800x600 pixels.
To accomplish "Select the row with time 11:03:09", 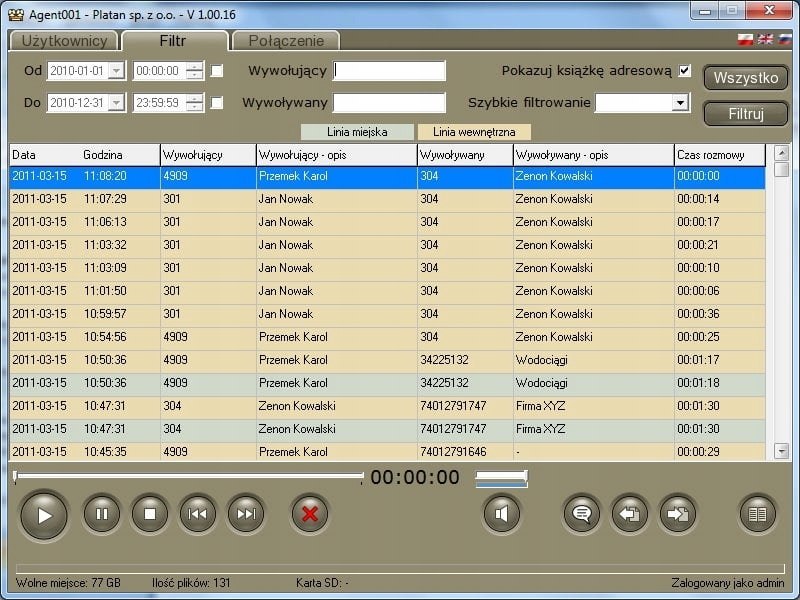I will 387,268.
